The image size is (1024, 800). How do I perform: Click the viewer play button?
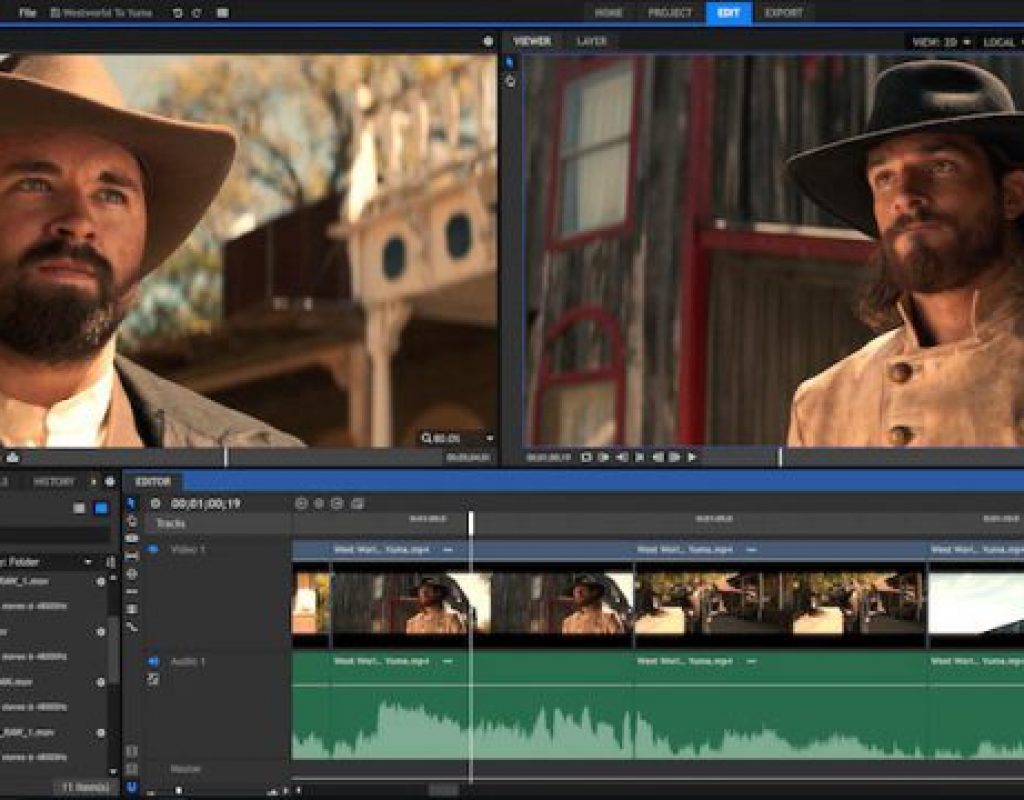coord(692,457)
